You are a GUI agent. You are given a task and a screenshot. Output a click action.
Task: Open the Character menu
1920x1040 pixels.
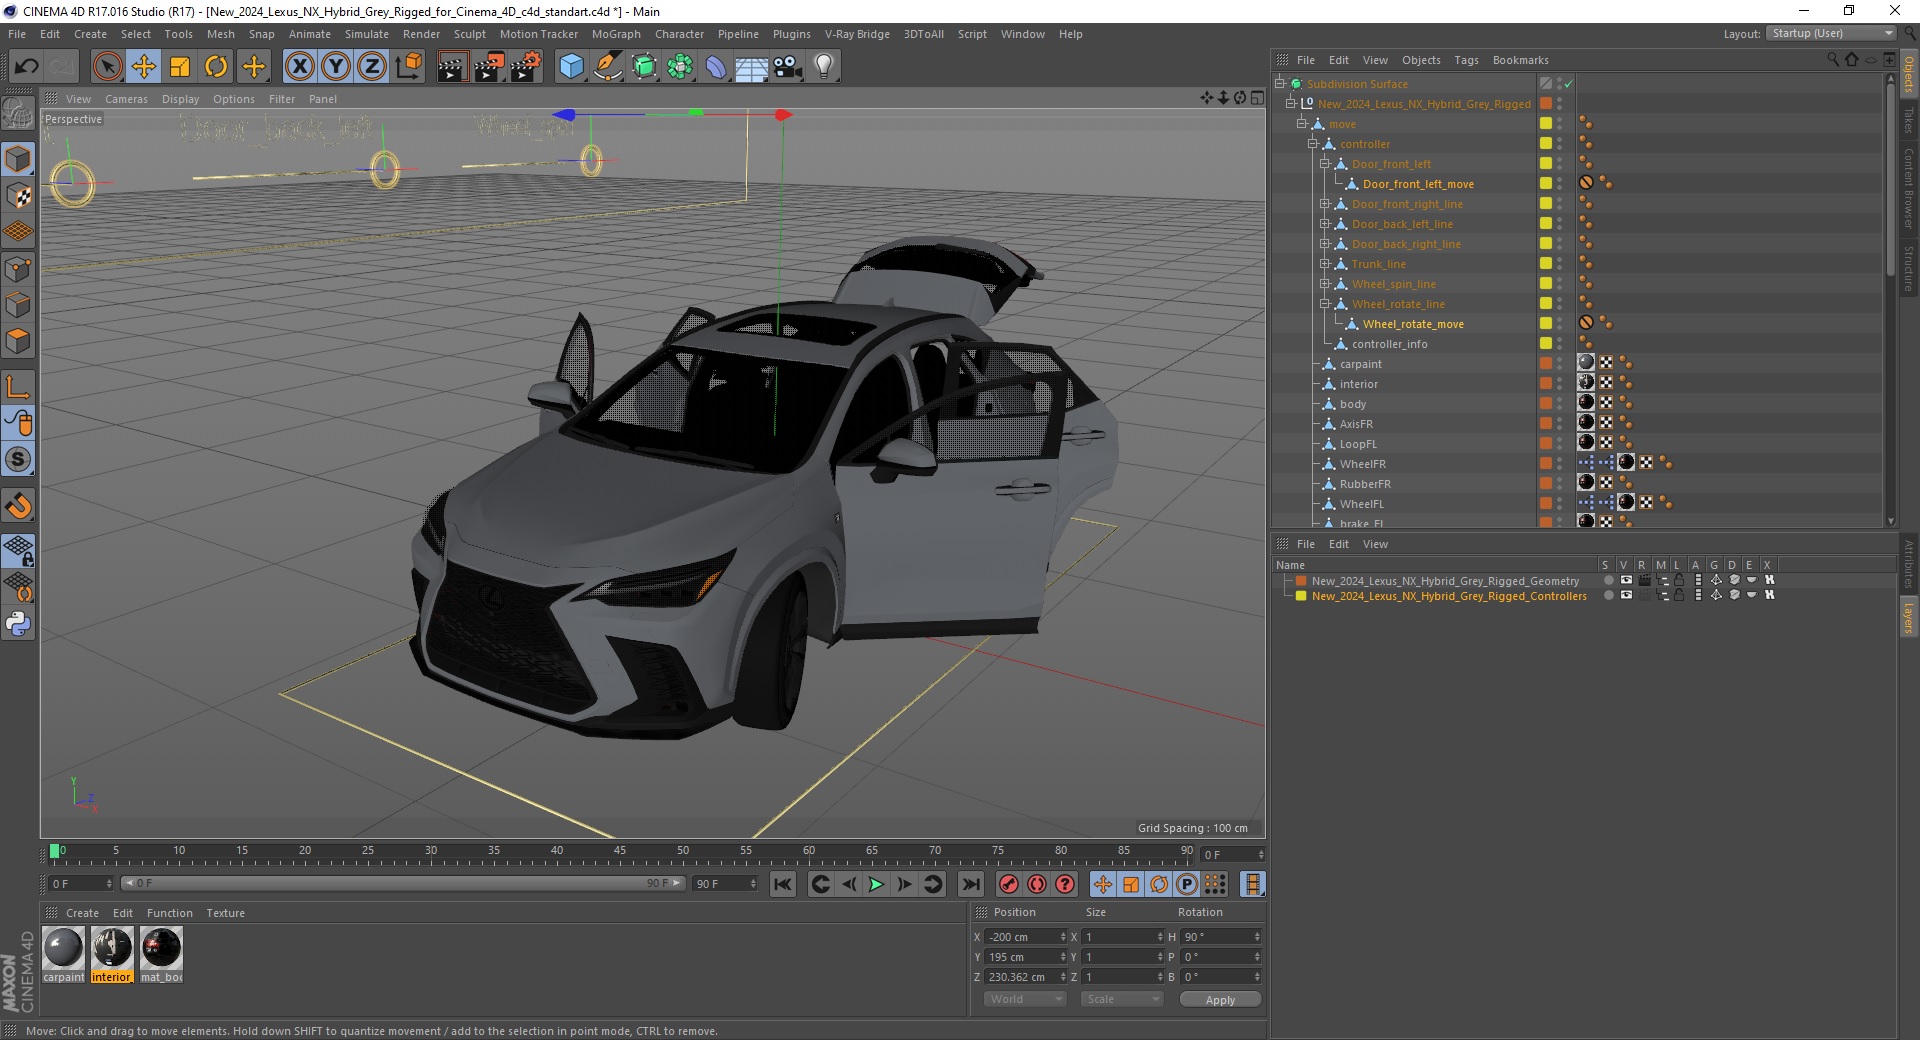680,34
